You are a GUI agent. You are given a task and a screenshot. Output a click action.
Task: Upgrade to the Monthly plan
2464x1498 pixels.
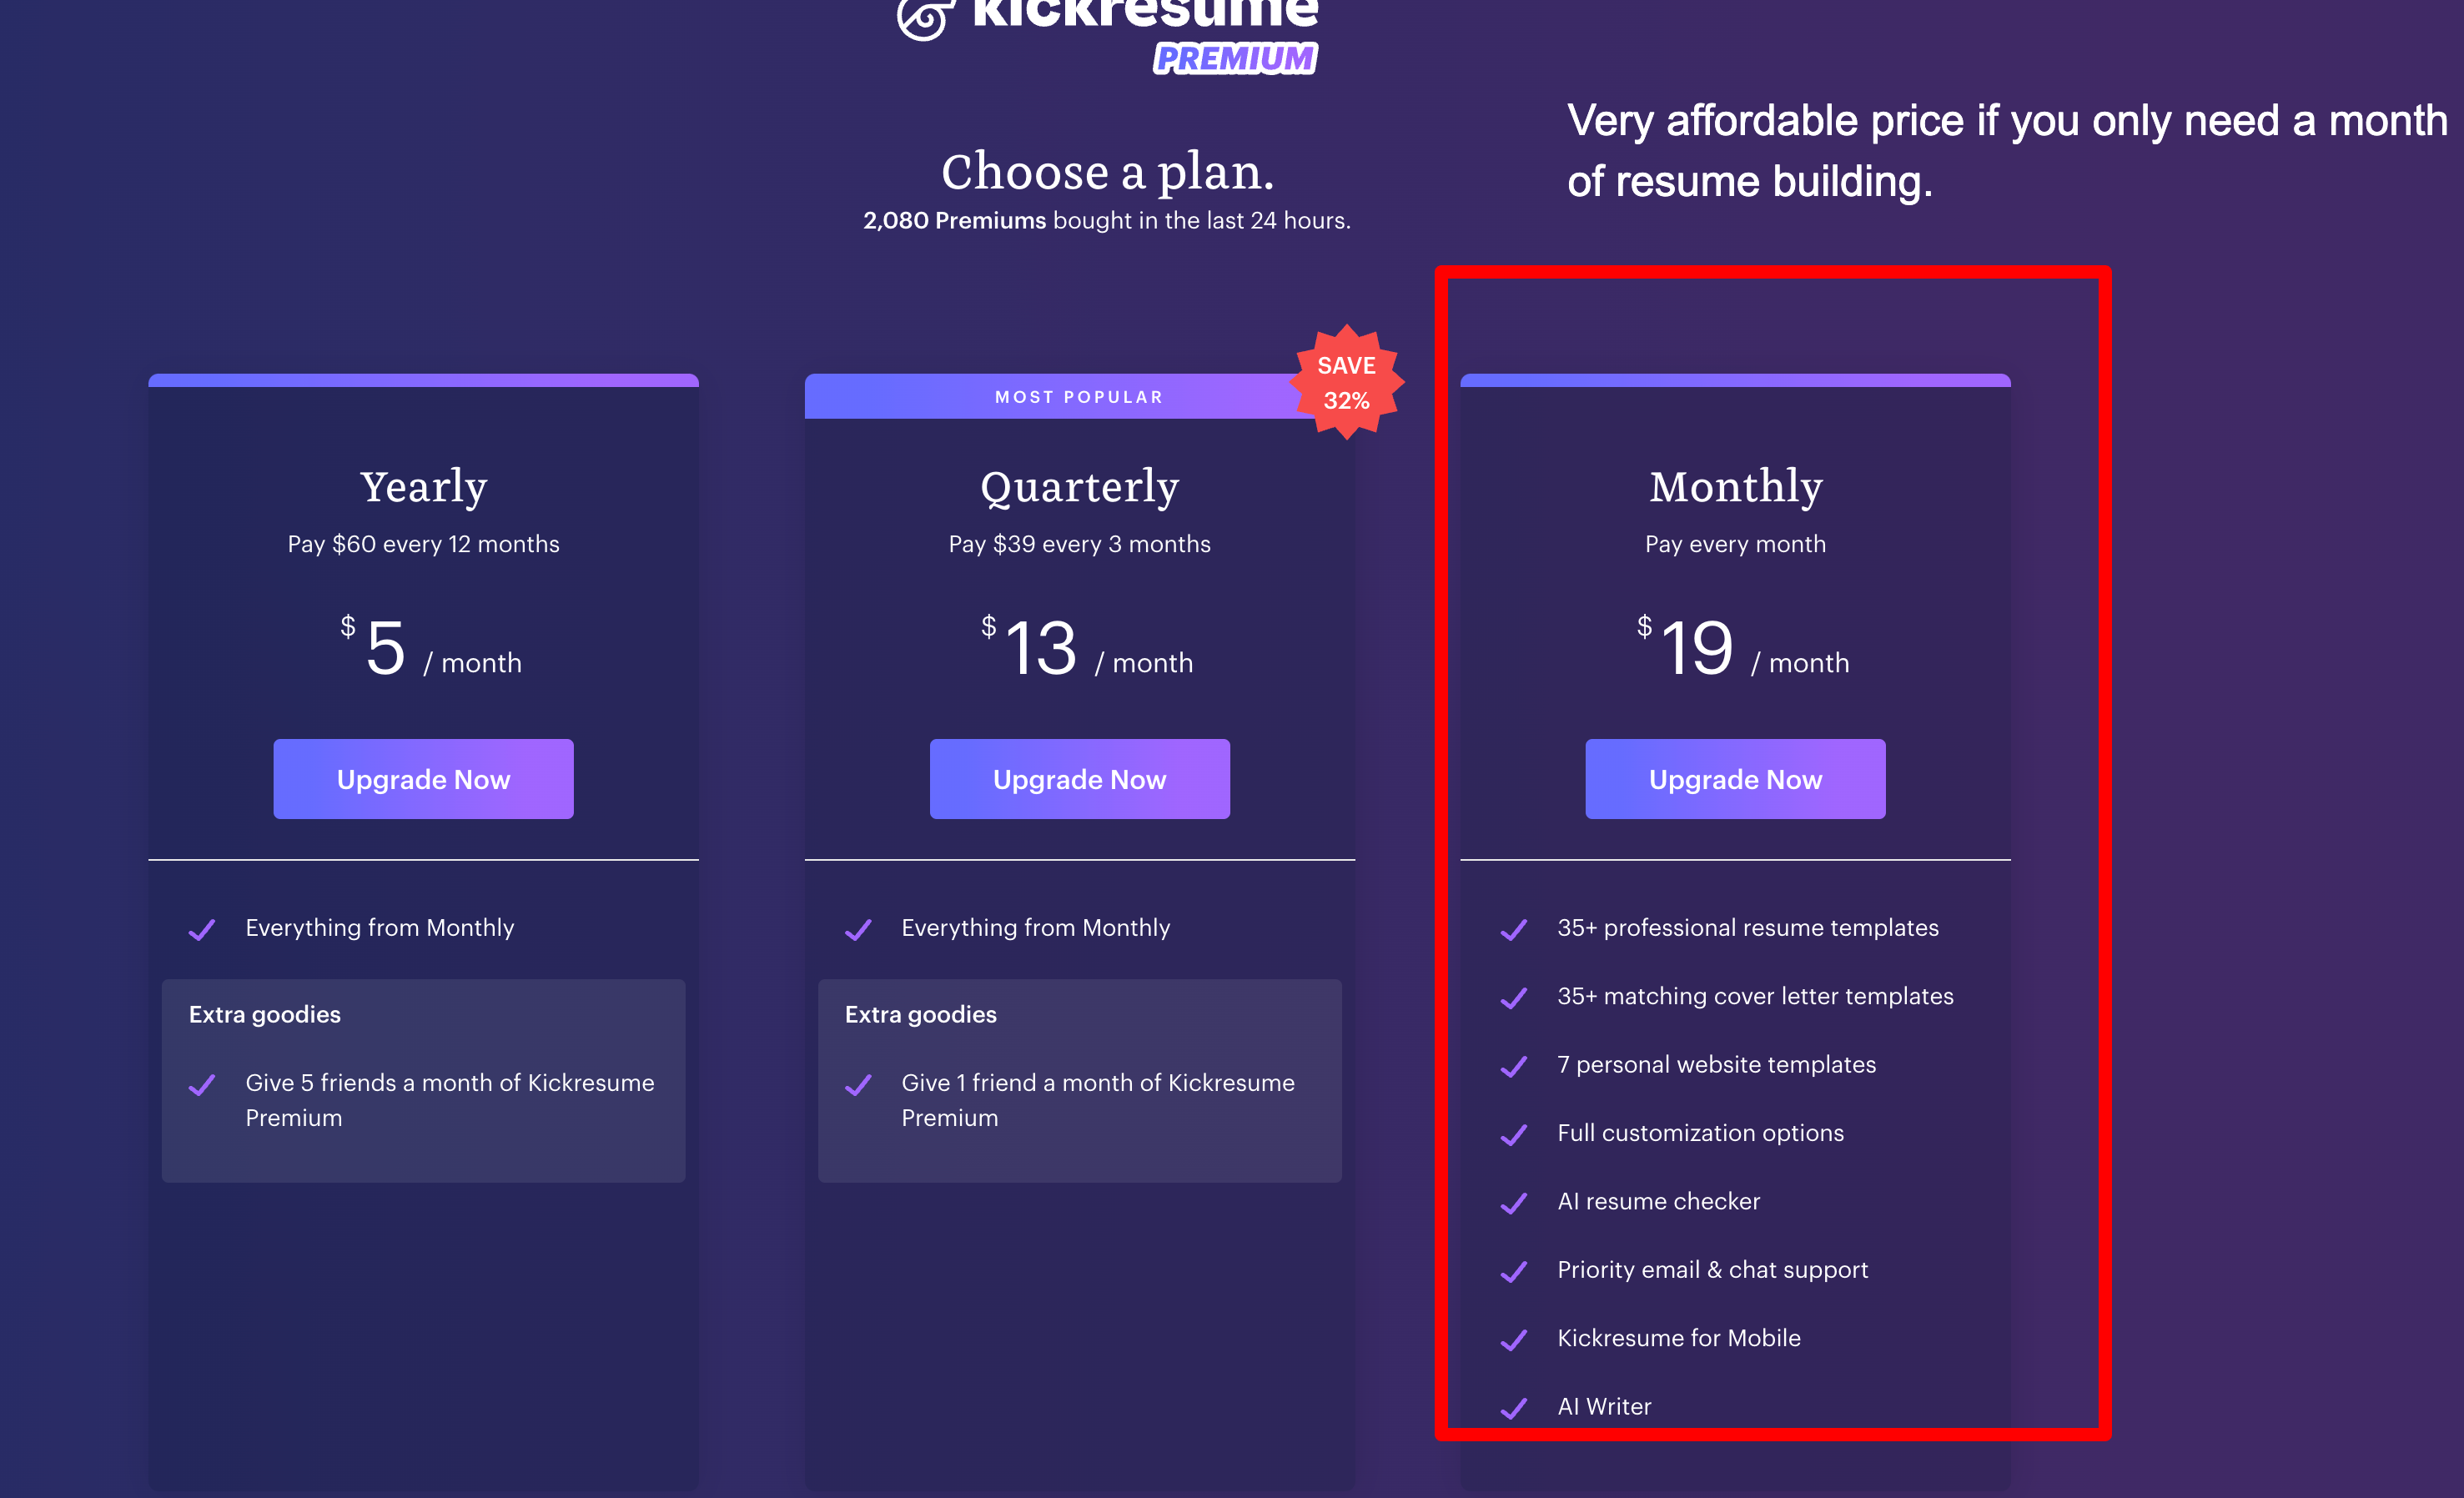1736,779
